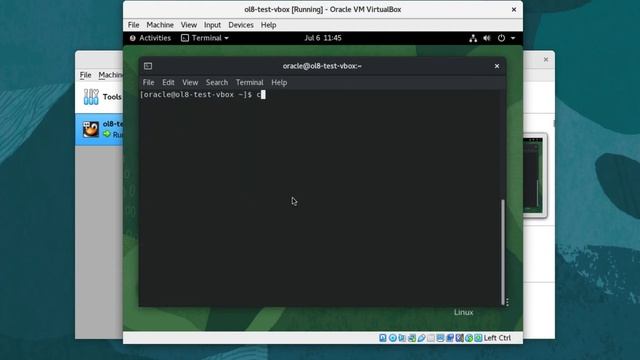640x360 pixels.
Task: Click the Left Ctrl host key label
Action: (x=497, y=338)
